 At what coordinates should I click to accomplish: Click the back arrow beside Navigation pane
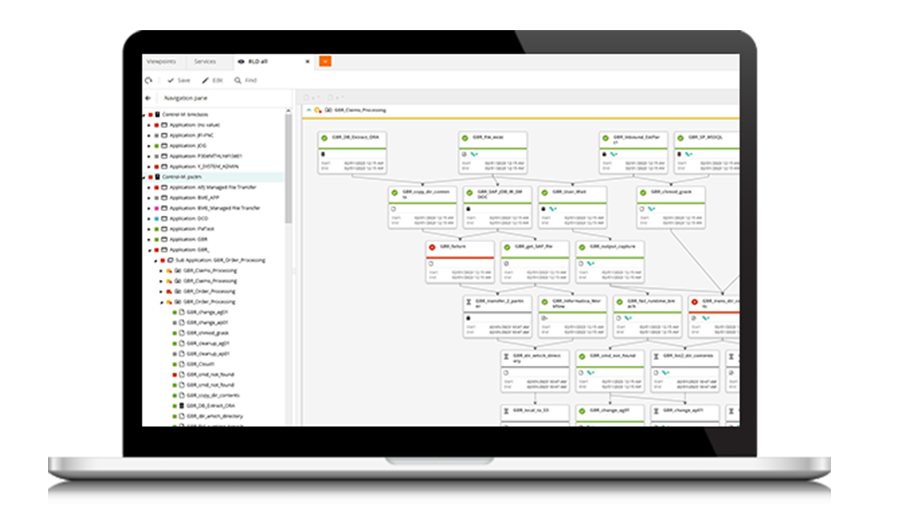(x=149, y=98)
